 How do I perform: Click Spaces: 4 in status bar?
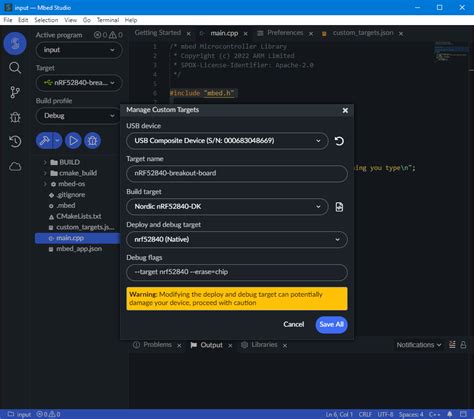[411, 414]
